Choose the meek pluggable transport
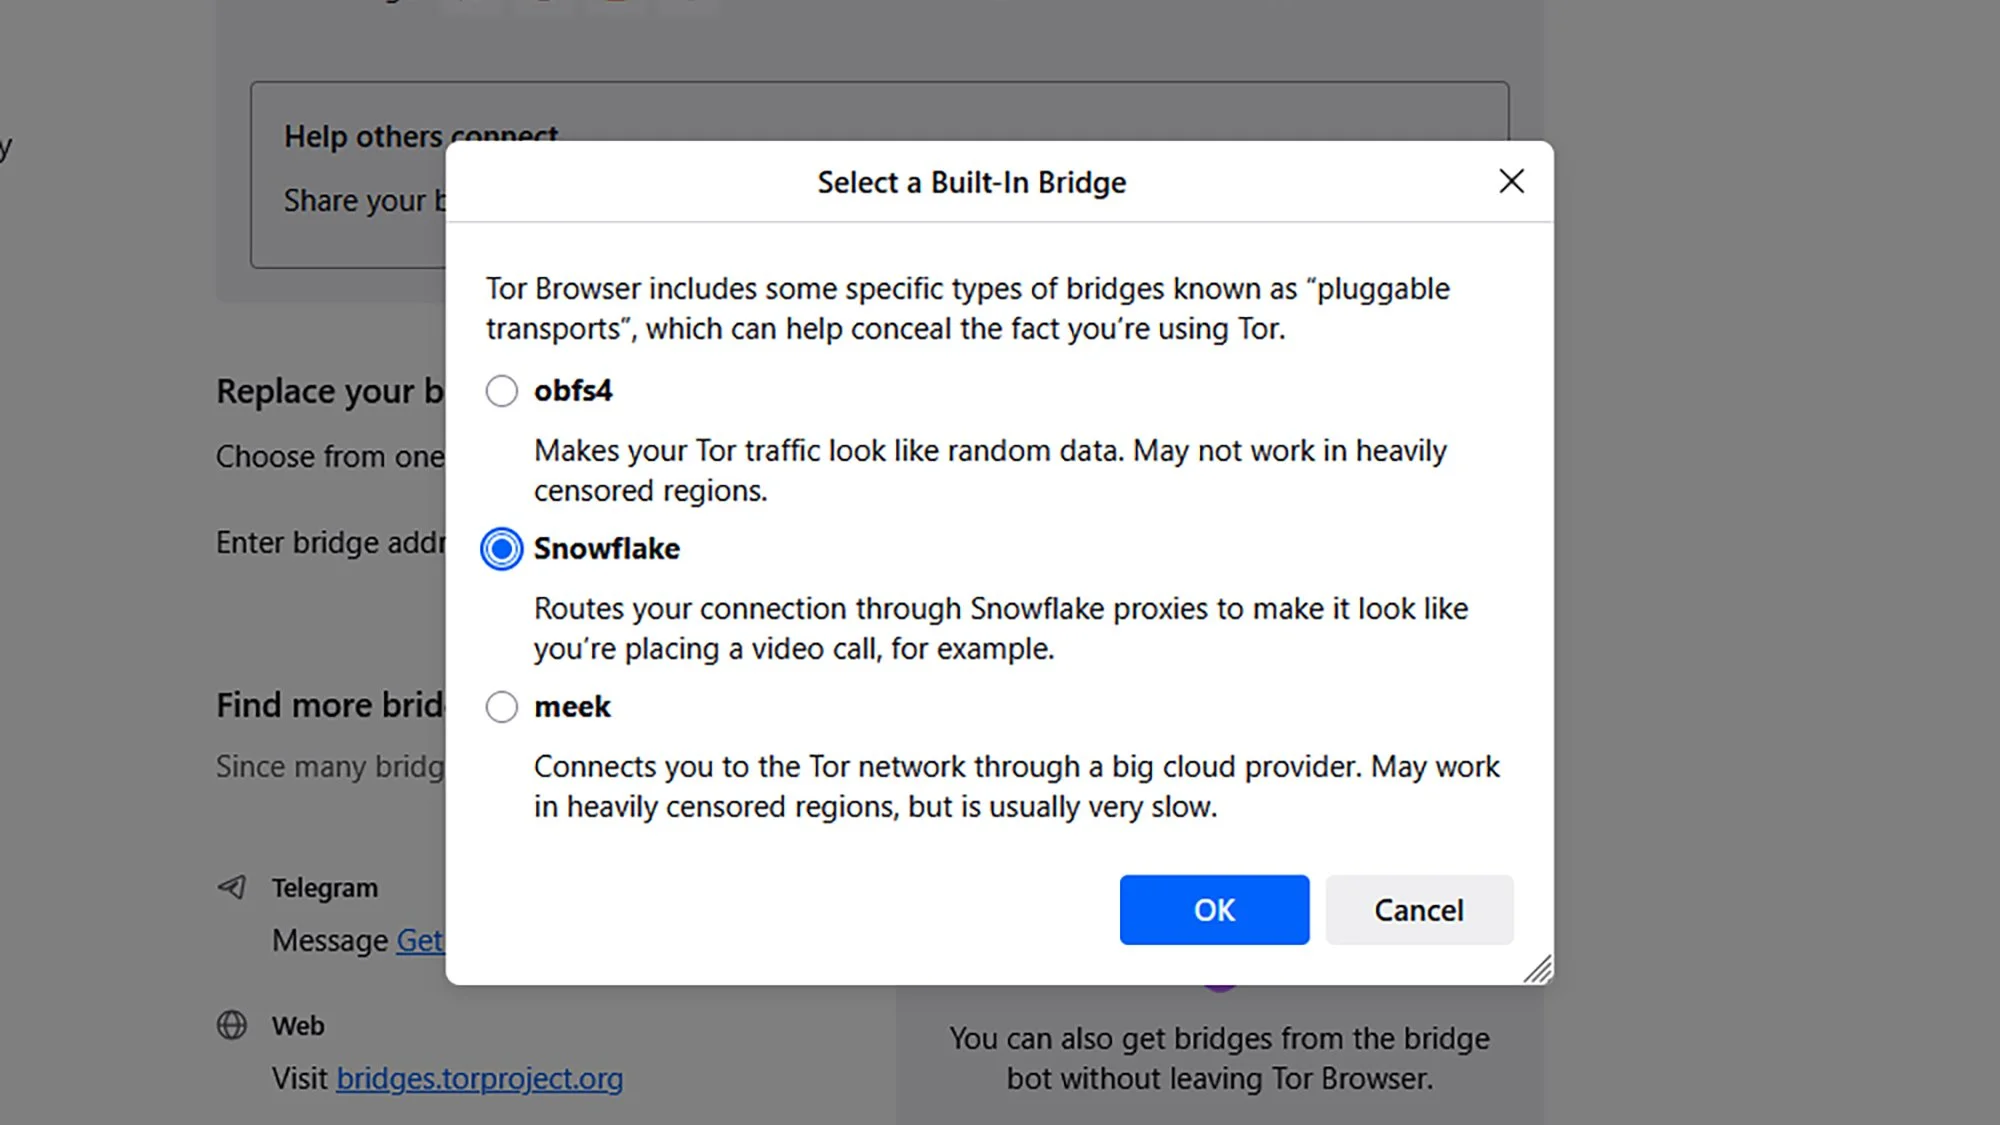This screenshot has width=2000, height=1125. (502, 706)
